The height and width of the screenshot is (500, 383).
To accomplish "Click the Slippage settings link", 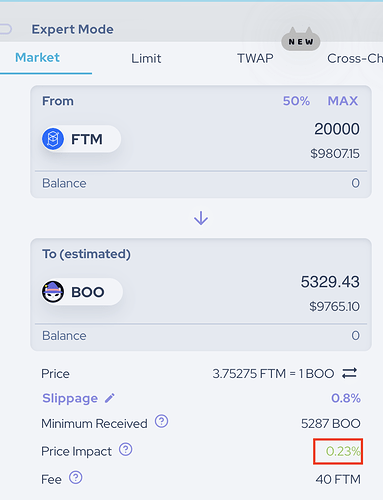I will point(70,398).
